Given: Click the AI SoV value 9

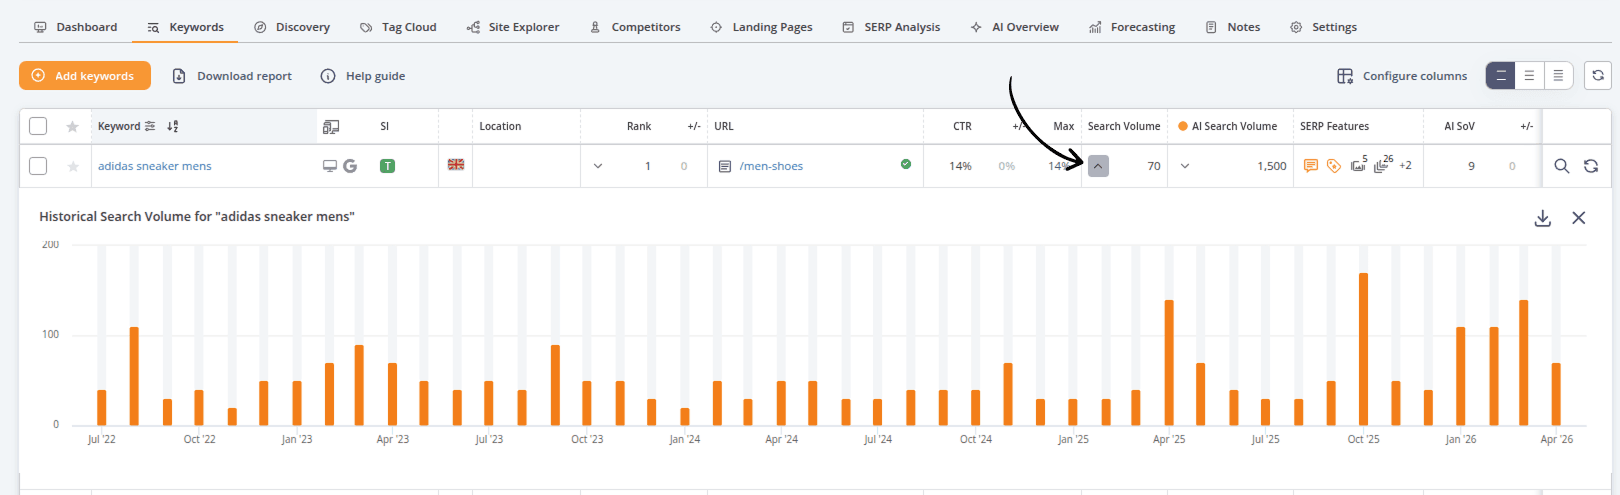Looking at the screenshot, I should (1471, 166).
